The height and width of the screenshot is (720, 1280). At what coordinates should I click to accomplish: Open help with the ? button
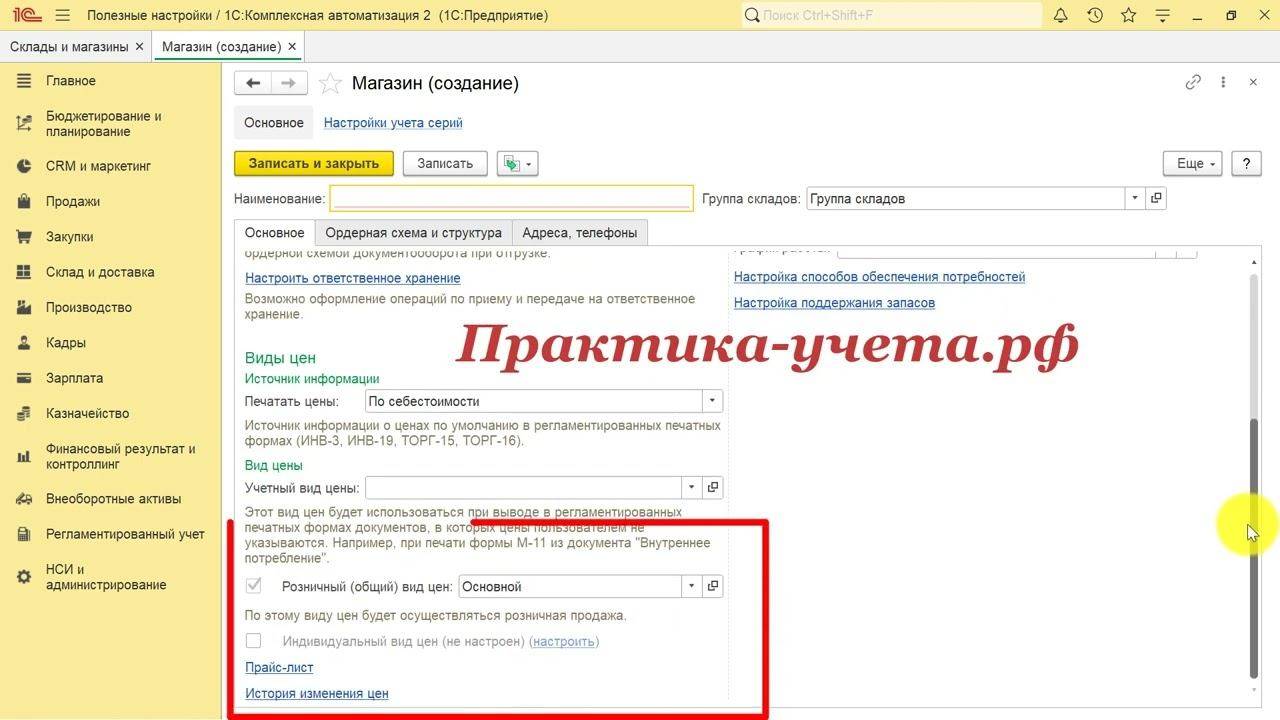click(x=1246, y=163)
